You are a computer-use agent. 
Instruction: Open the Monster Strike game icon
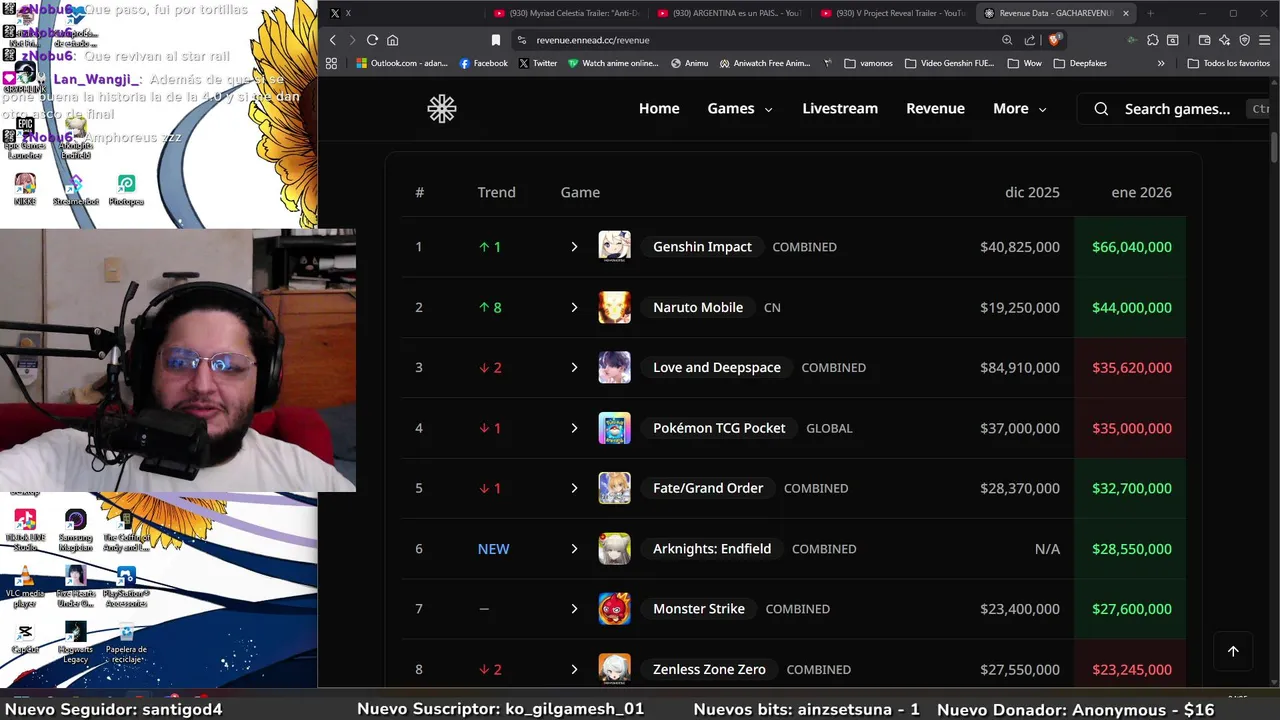point(614,609)
